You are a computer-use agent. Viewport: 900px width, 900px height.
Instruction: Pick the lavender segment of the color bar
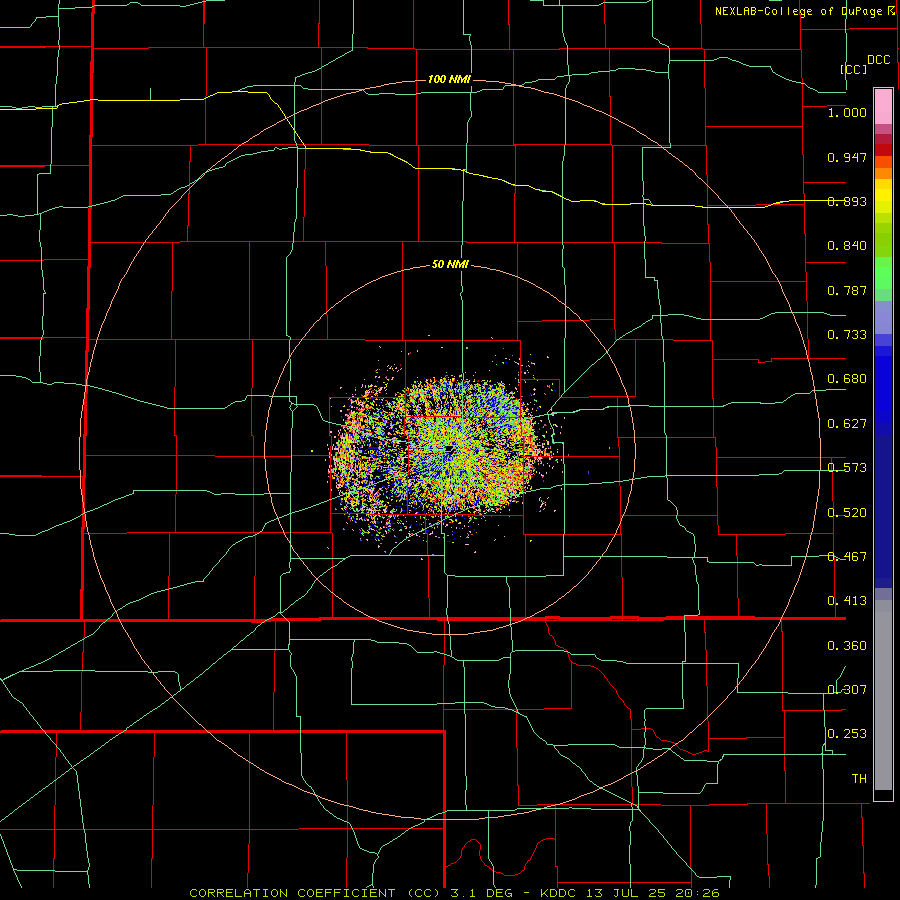(883, 317)
